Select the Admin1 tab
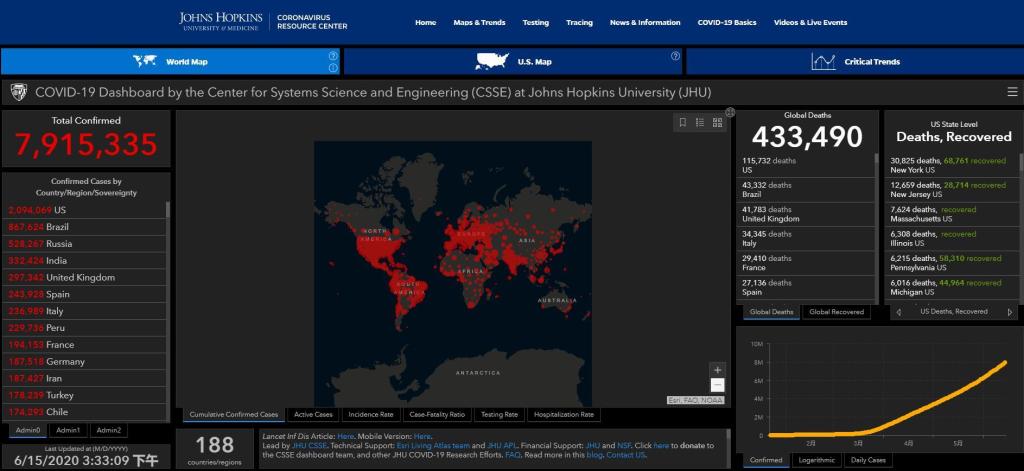Image resolution: width=1024 pixels, height=471 pixels. click(x=68, y=430)
